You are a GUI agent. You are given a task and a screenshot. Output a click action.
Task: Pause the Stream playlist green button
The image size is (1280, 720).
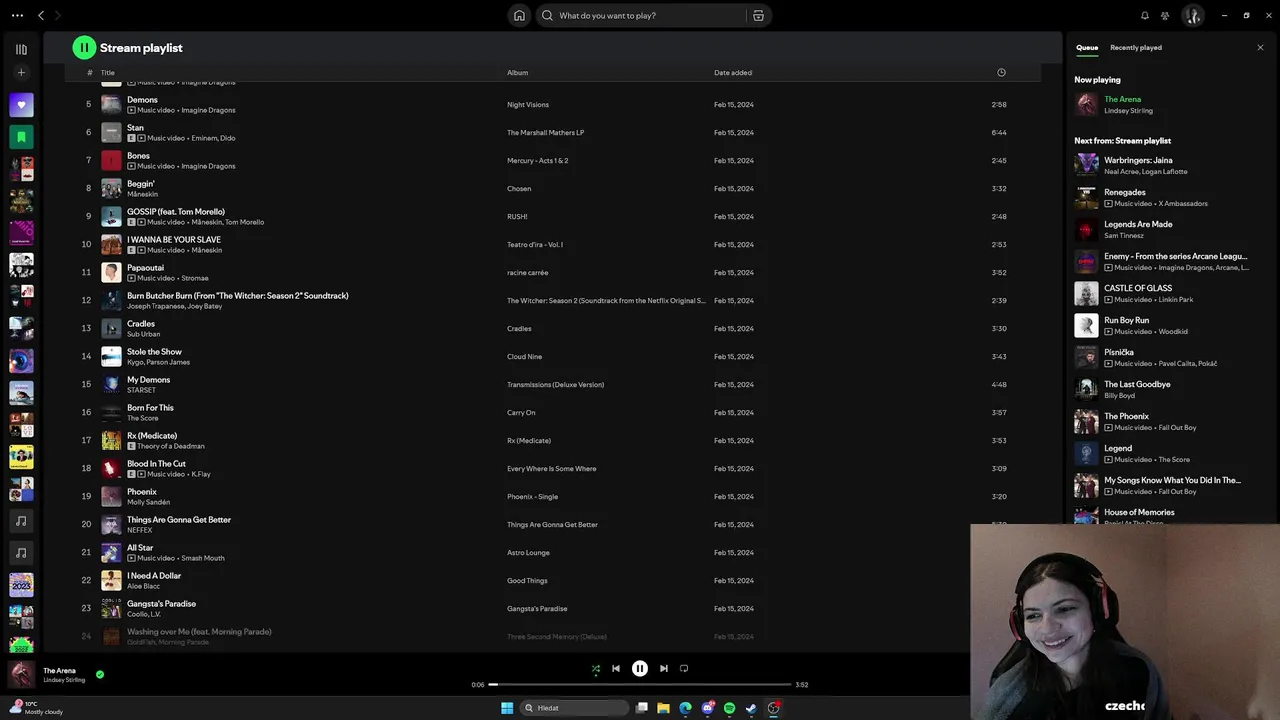(84, 47)
